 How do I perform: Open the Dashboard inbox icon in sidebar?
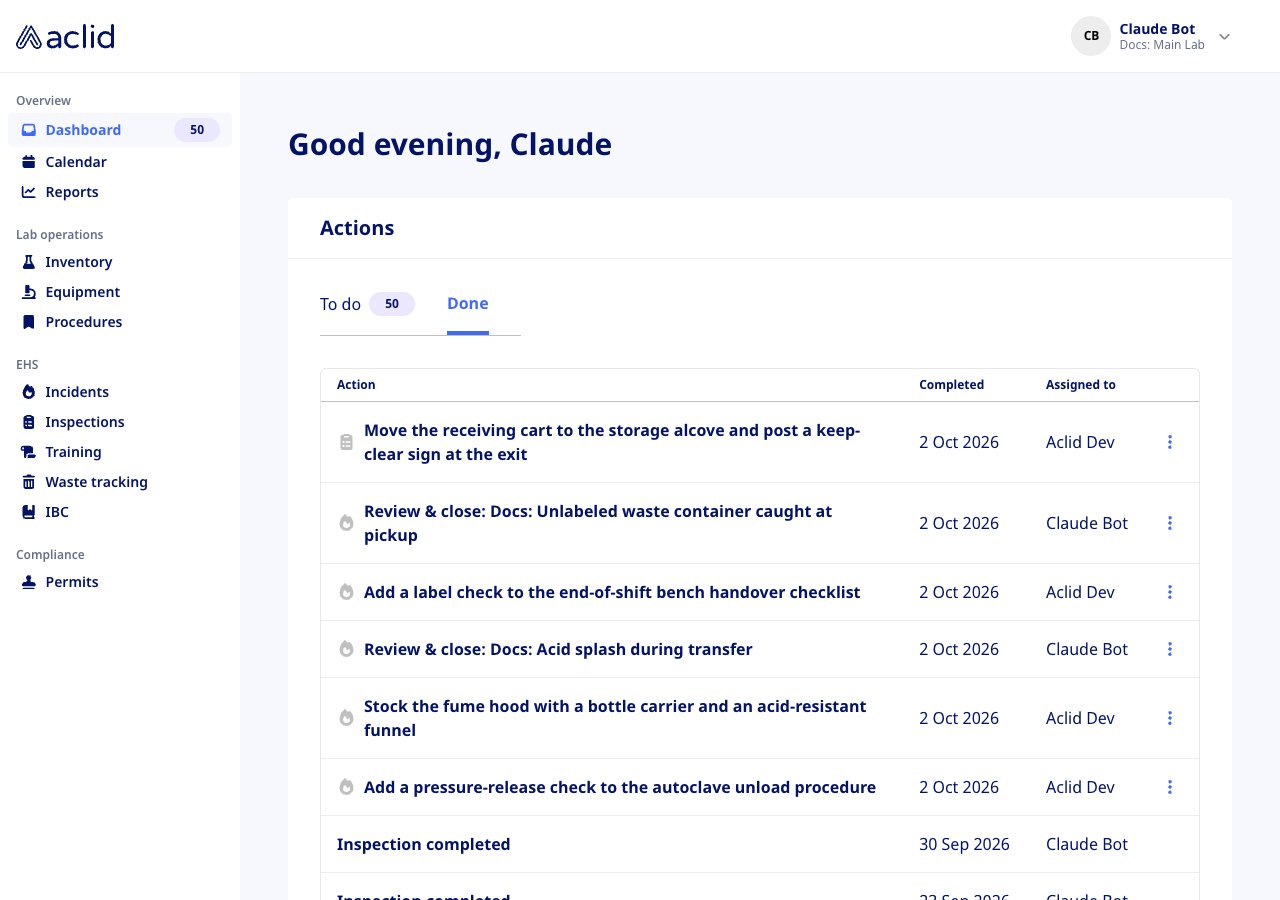tap(29, 130)
